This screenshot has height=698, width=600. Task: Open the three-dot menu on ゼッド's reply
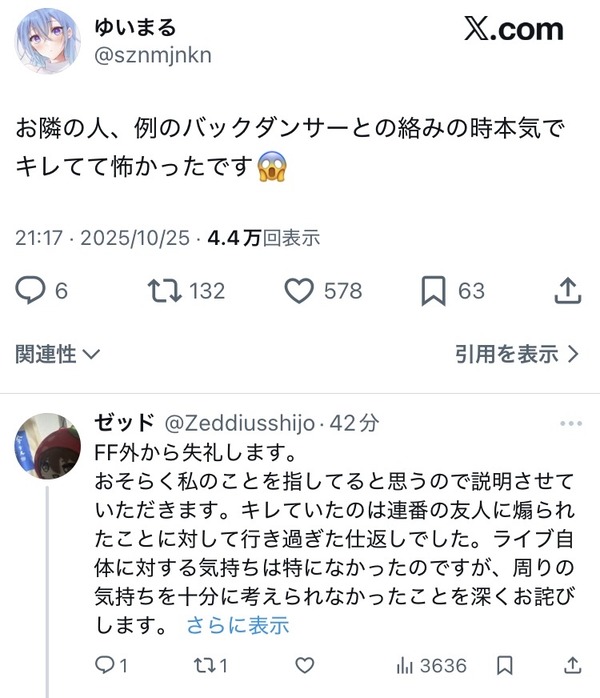point(571,423)
